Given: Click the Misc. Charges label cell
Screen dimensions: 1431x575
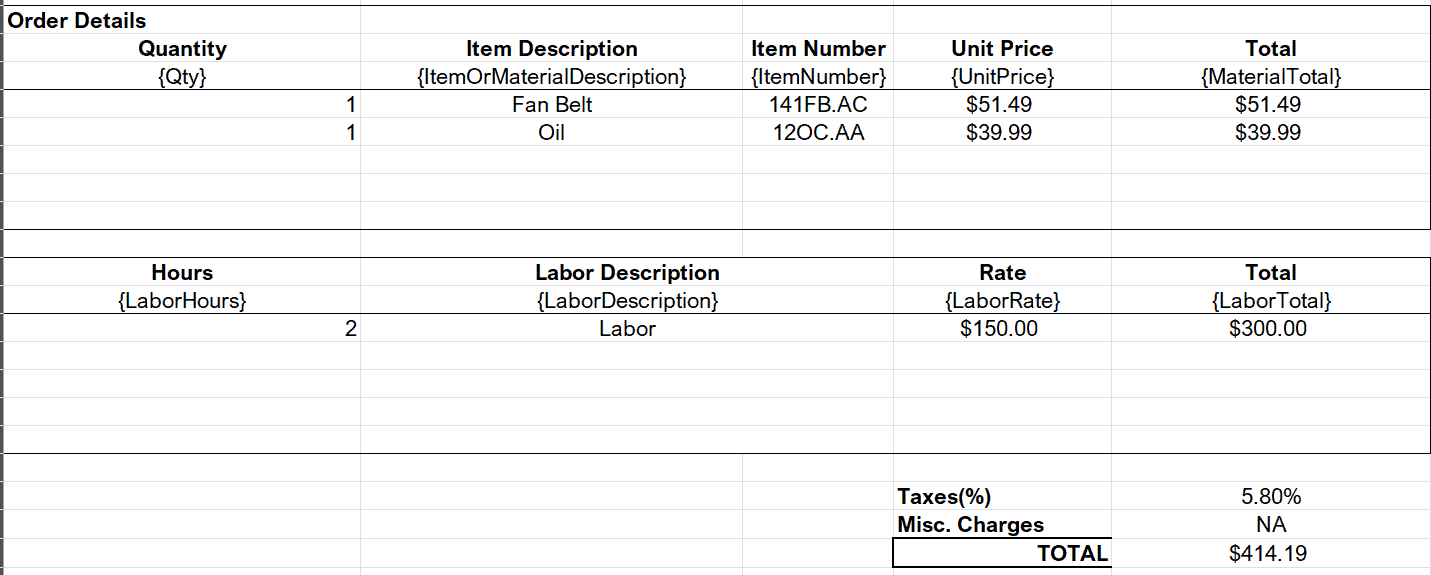Looking at the screenshot, I should (970, 524).
